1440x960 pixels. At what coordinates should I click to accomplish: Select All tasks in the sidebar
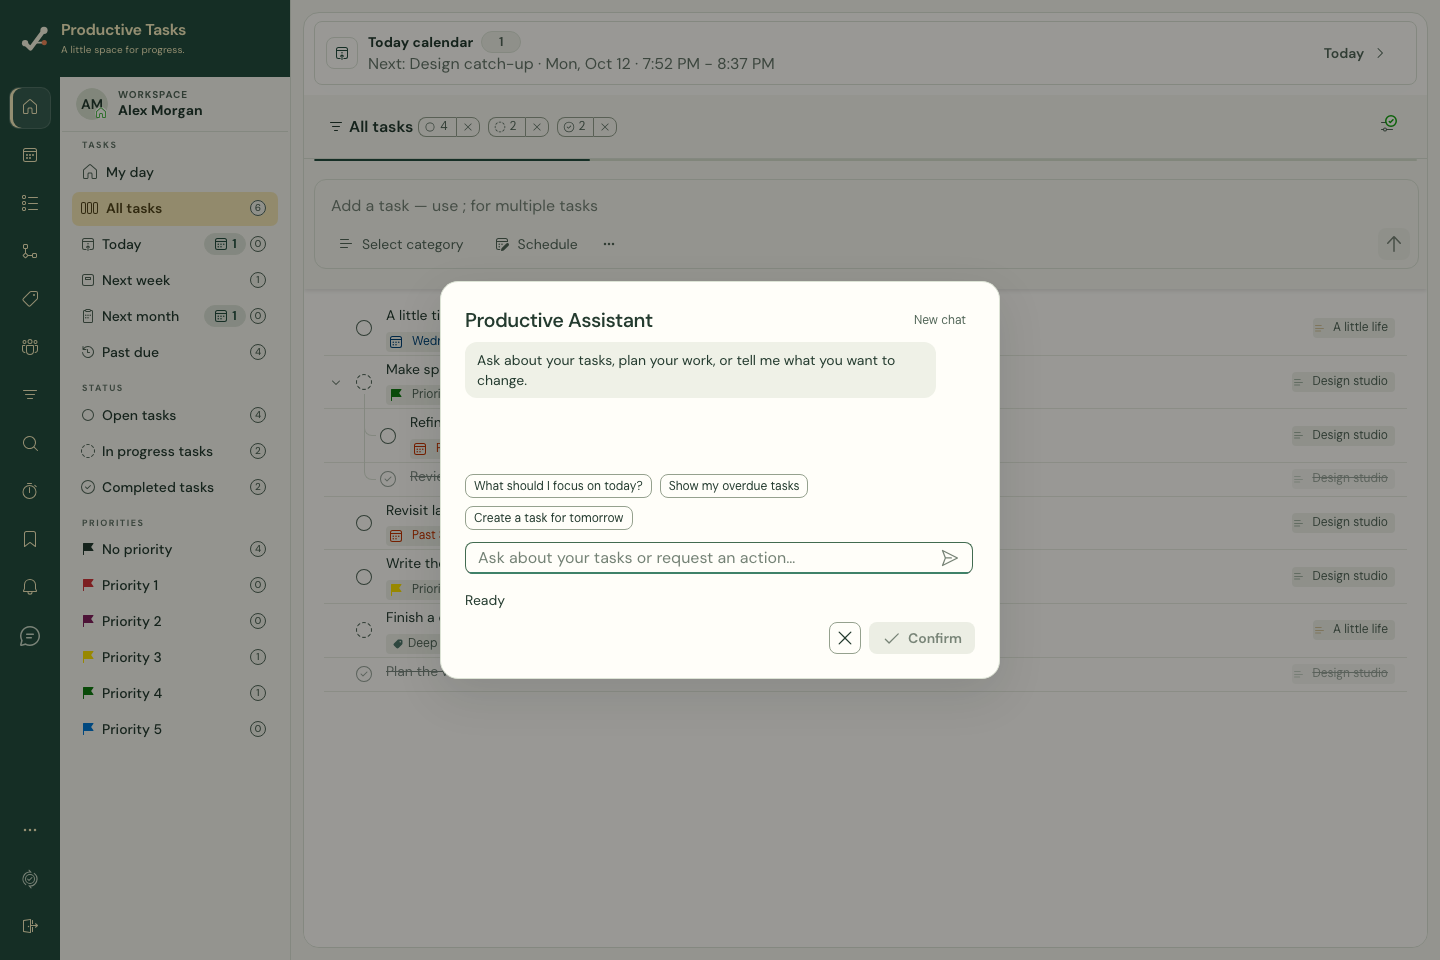click(175, 208)
